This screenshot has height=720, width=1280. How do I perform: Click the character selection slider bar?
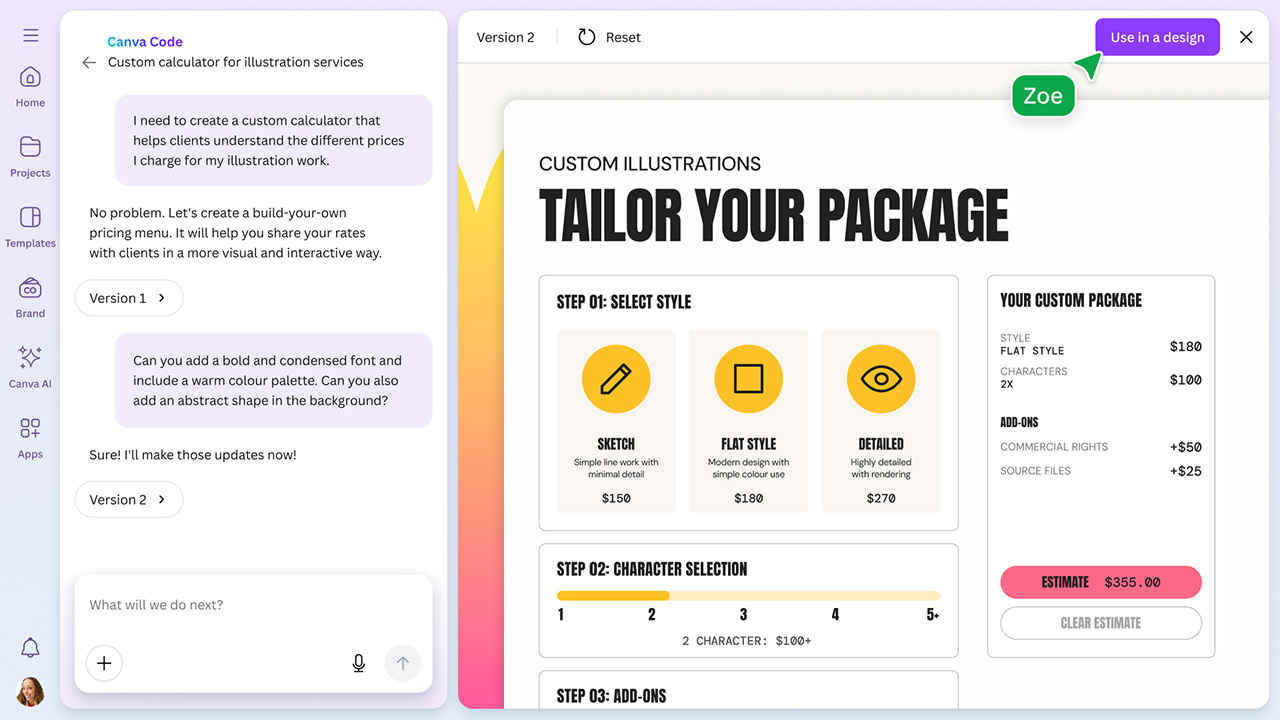tap(748, 595)
